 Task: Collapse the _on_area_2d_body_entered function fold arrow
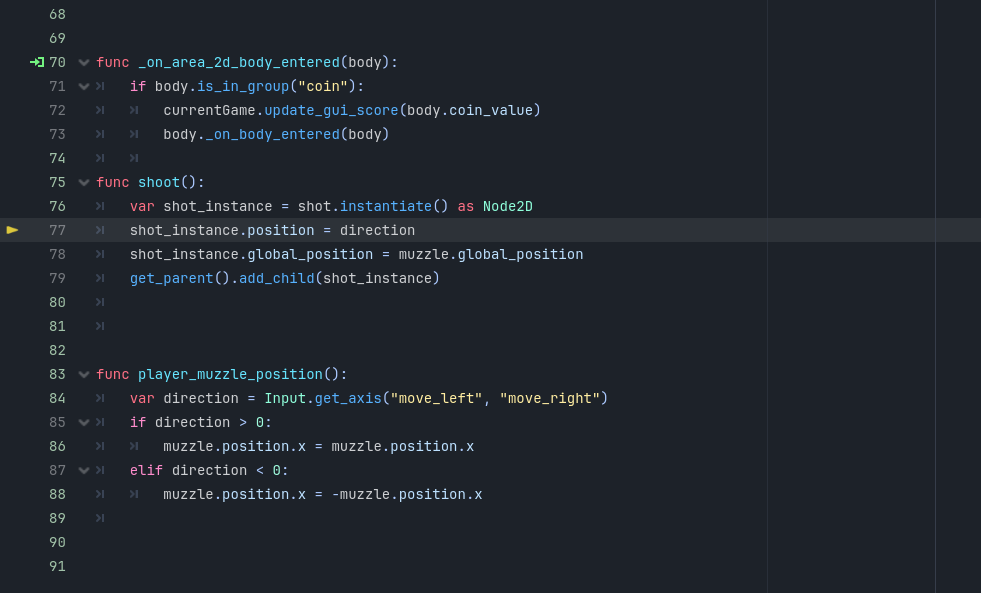[x=84, y=63]
